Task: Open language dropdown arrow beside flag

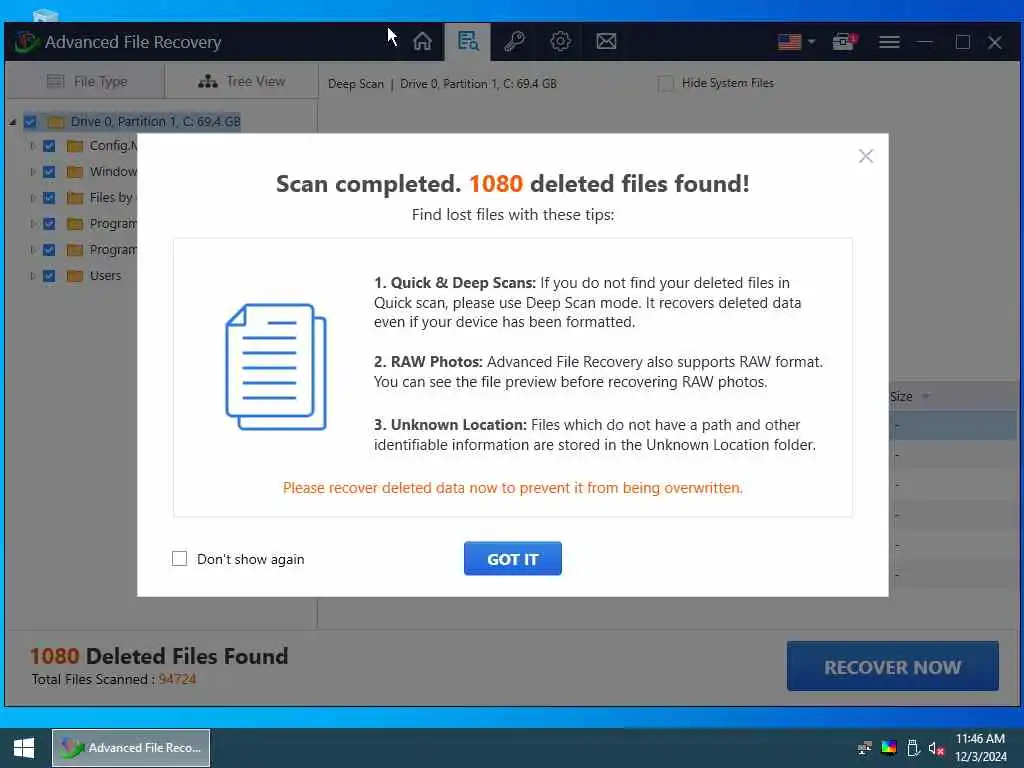Action: (811, 42)
